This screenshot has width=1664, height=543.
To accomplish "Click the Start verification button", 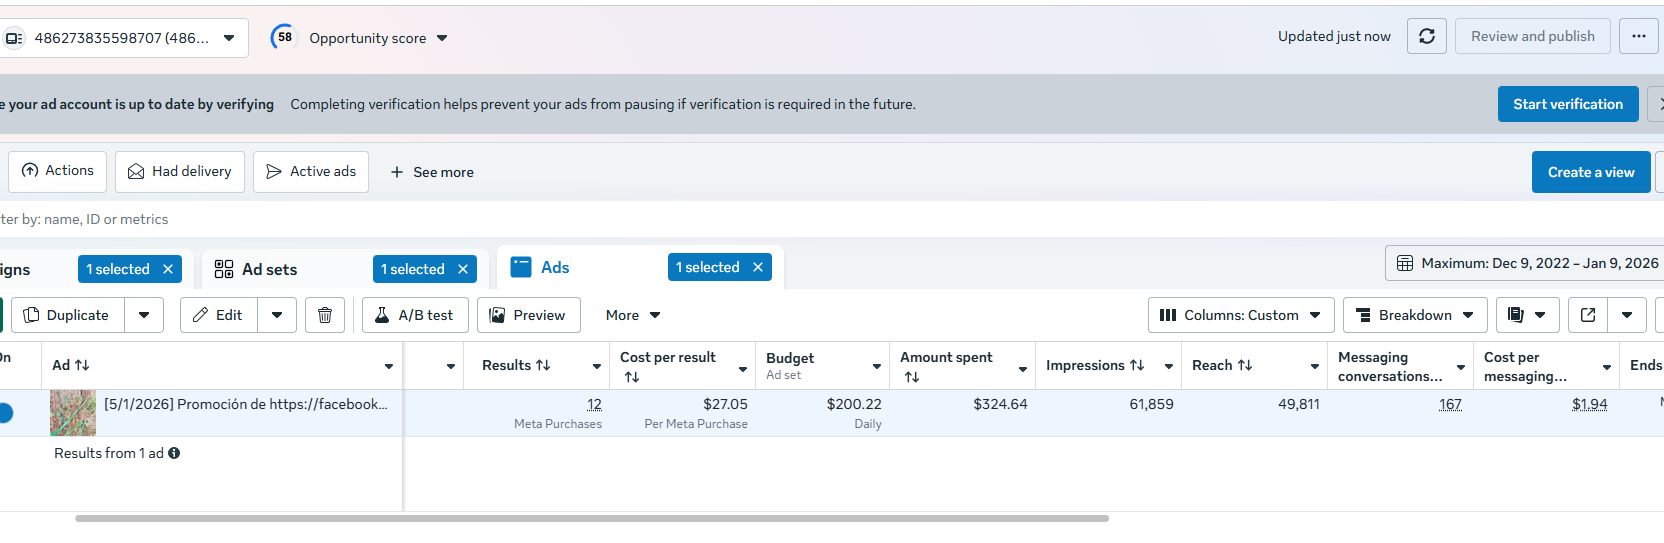I will click(1567, 104).
